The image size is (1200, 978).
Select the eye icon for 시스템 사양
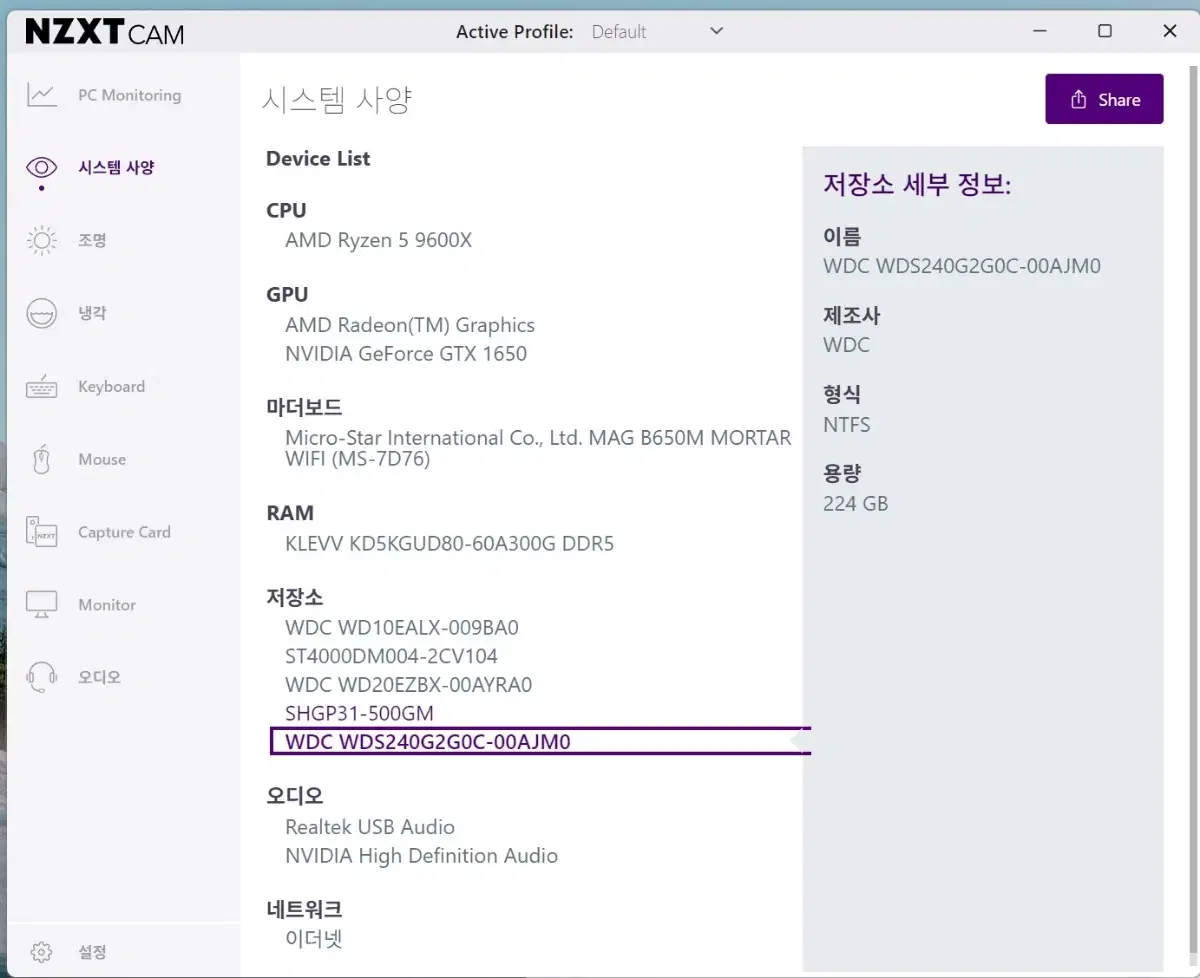pyautogui.click(x=41, y=167)
